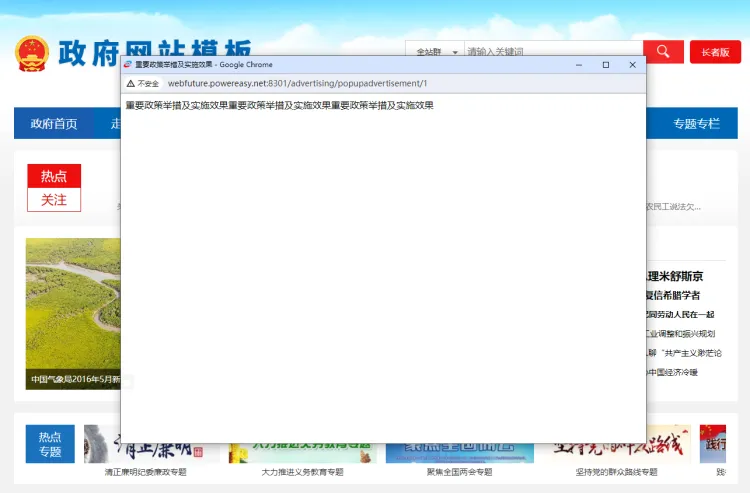Click the 关注 label under 热点
This screenshot has width=750, height=493.
pos(54,200)
